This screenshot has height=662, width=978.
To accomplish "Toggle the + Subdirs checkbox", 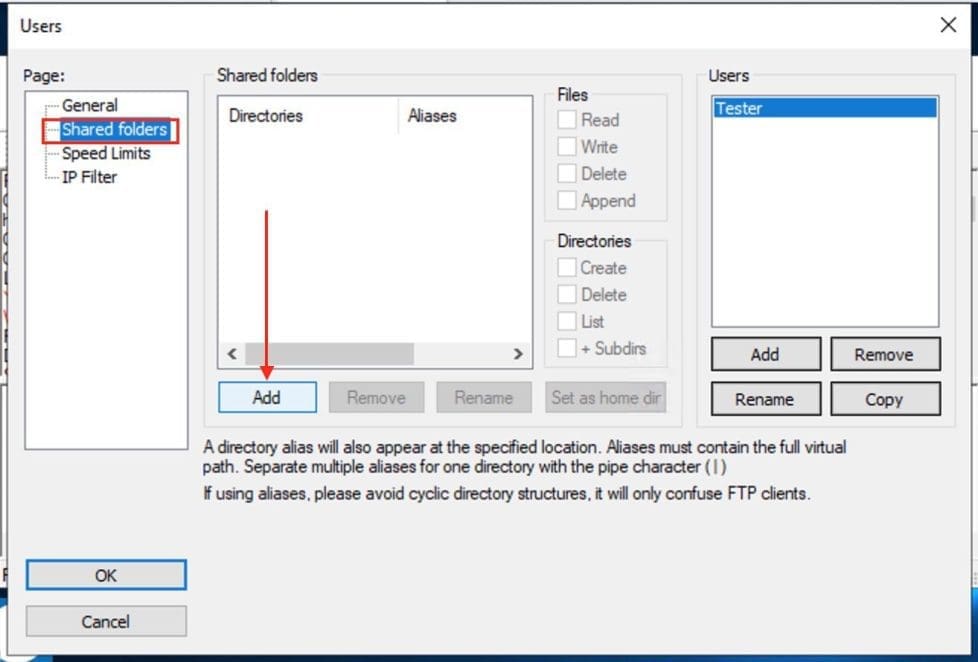I will pyautogui.click(x=567, y=349).
